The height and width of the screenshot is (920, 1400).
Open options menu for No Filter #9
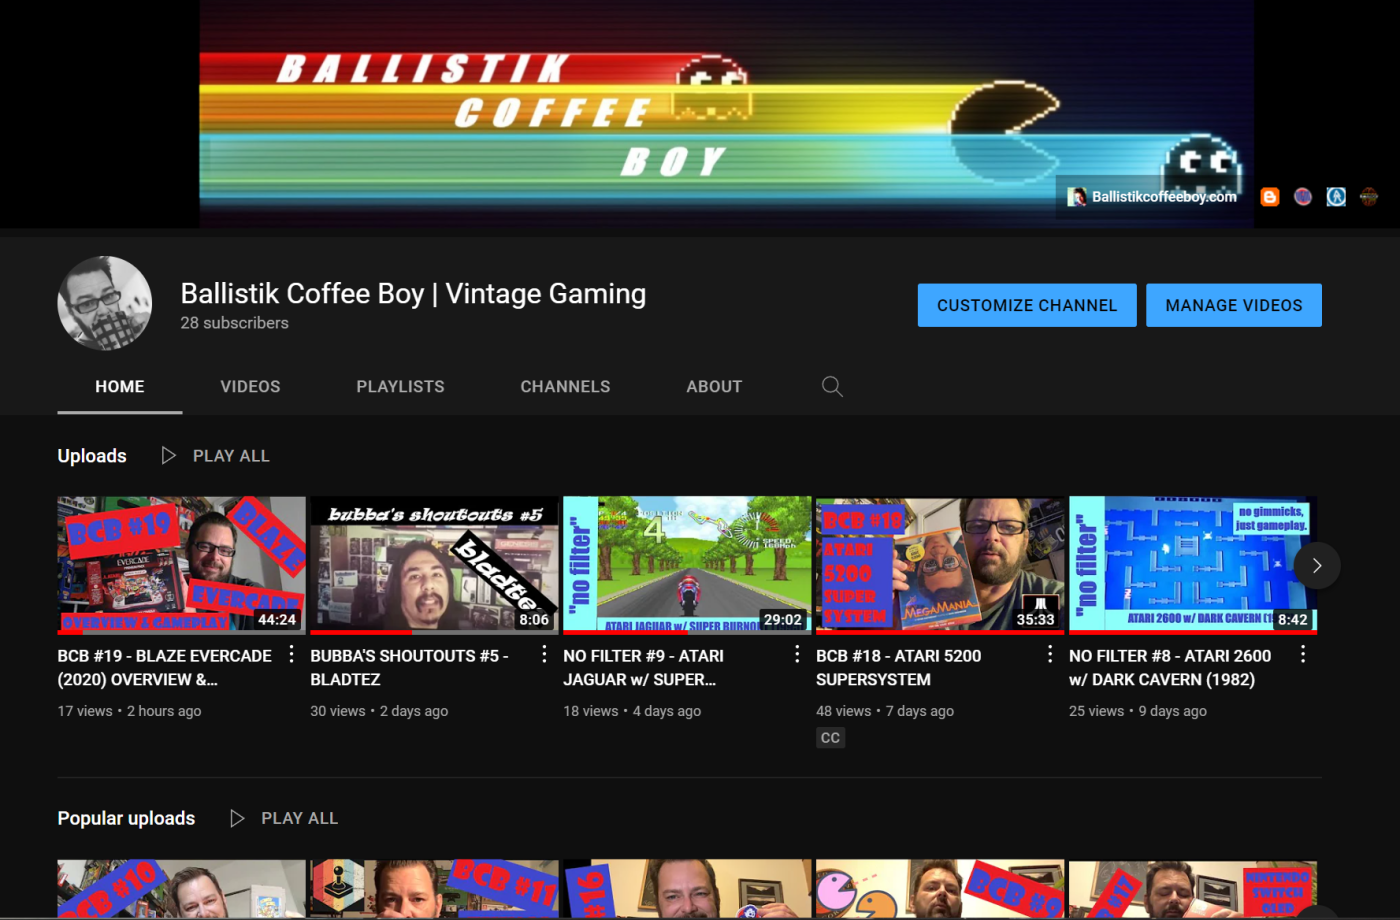[x=797, y=654]
